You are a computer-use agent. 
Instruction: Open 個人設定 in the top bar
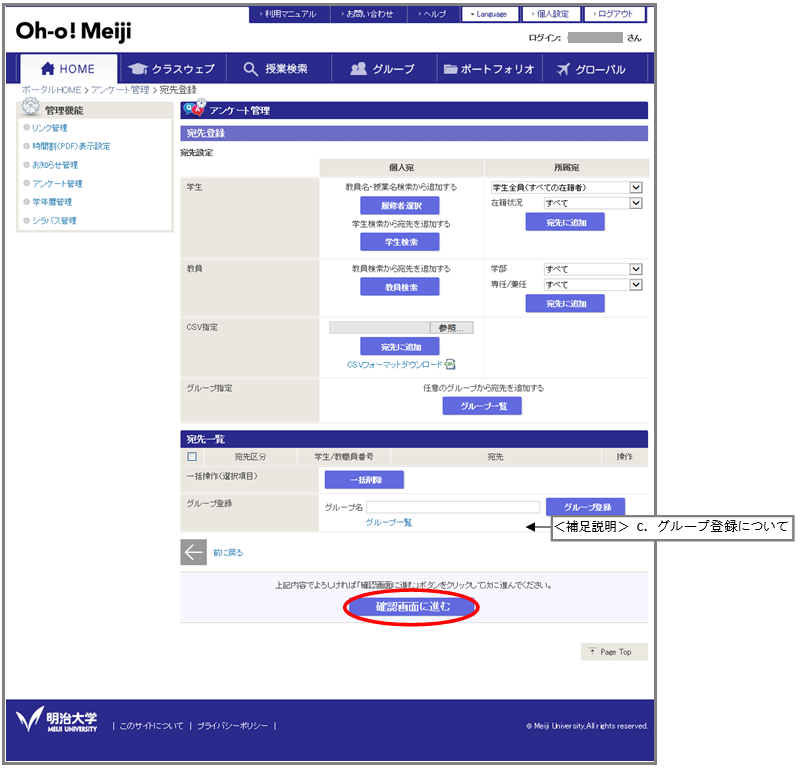(x=551, y=14)
